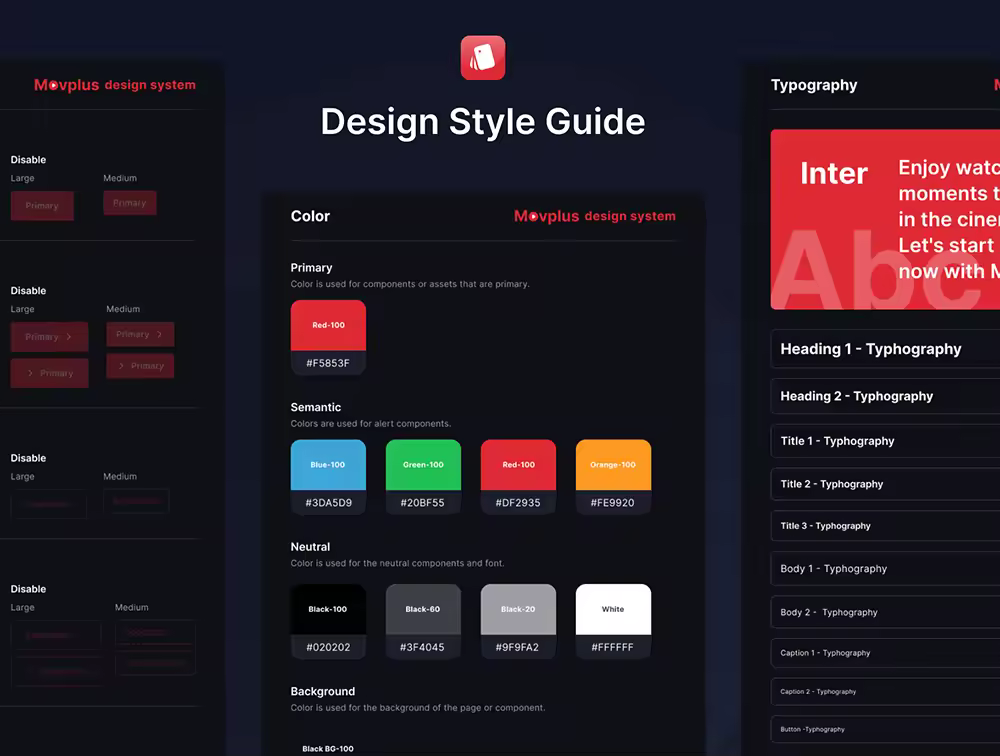Click the 'Color' panel heading

click(x=311, y=216)
